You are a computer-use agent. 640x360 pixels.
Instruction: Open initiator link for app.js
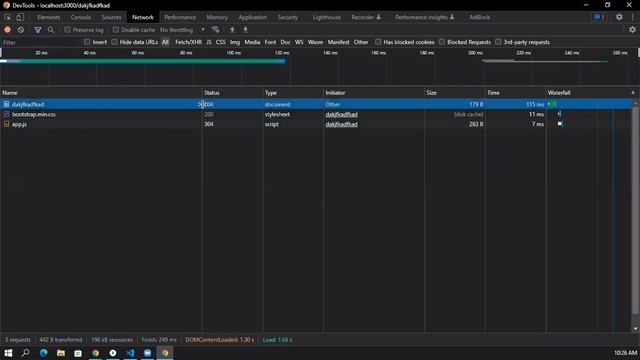pos(342,124)
